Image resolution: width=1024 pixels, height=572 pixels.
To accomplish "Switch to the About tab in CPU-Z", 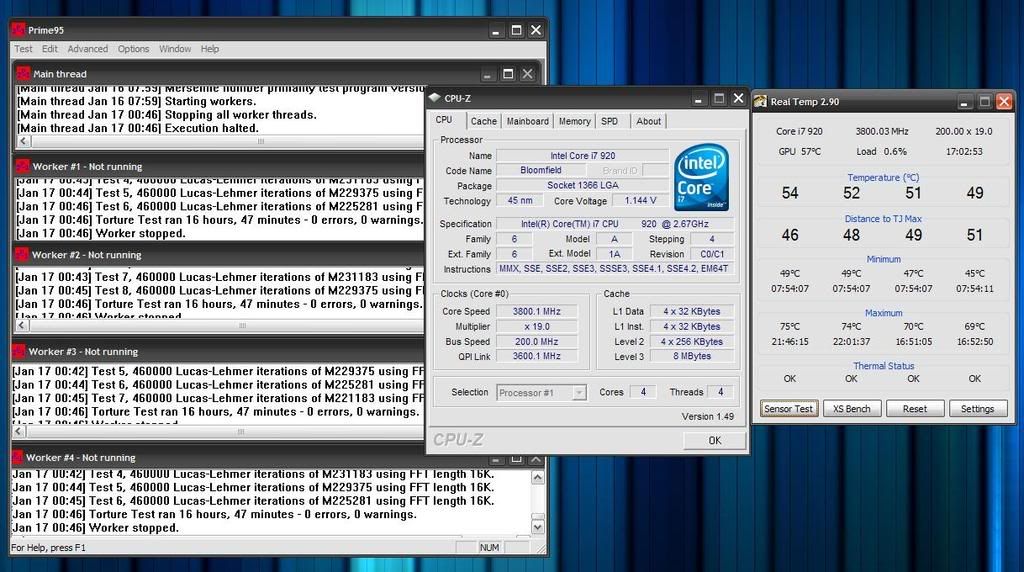I will pyautogui.click(x=648, y=121).
